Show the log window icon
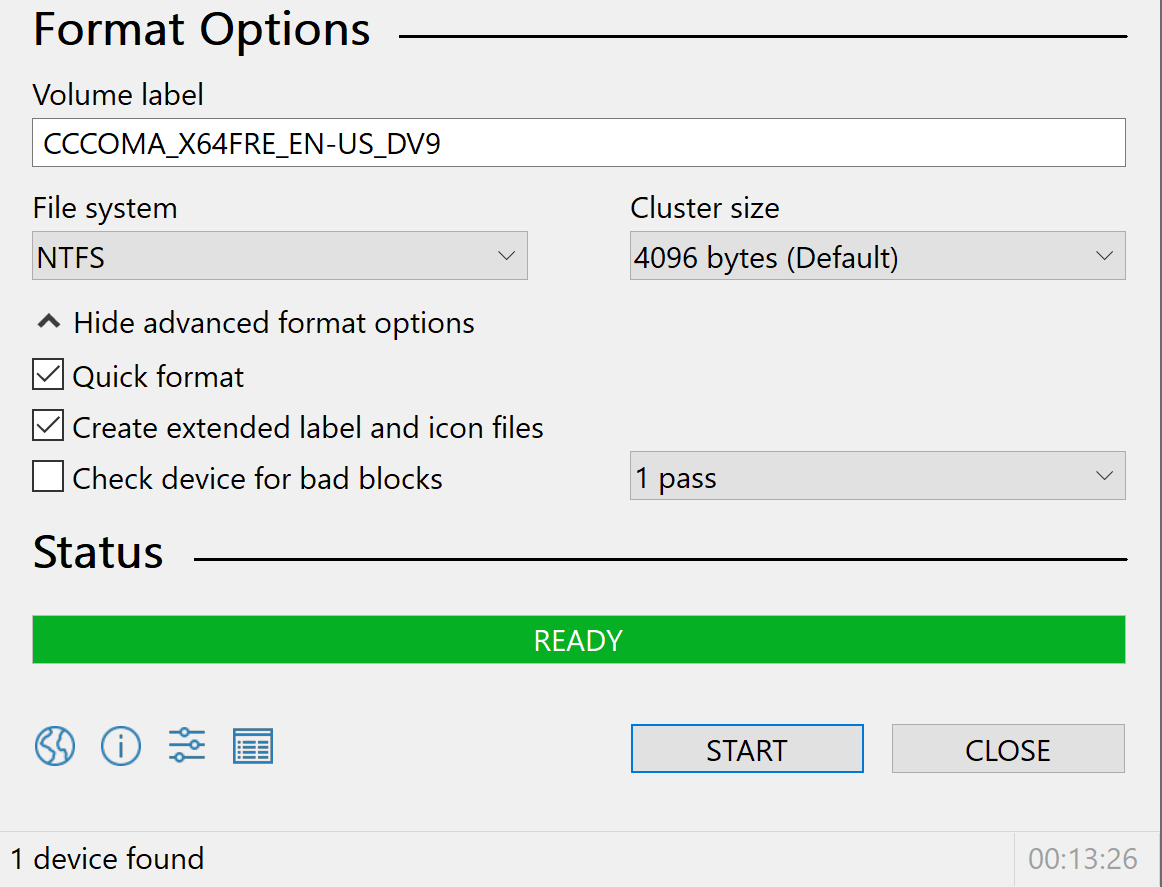 pos(253,745)
